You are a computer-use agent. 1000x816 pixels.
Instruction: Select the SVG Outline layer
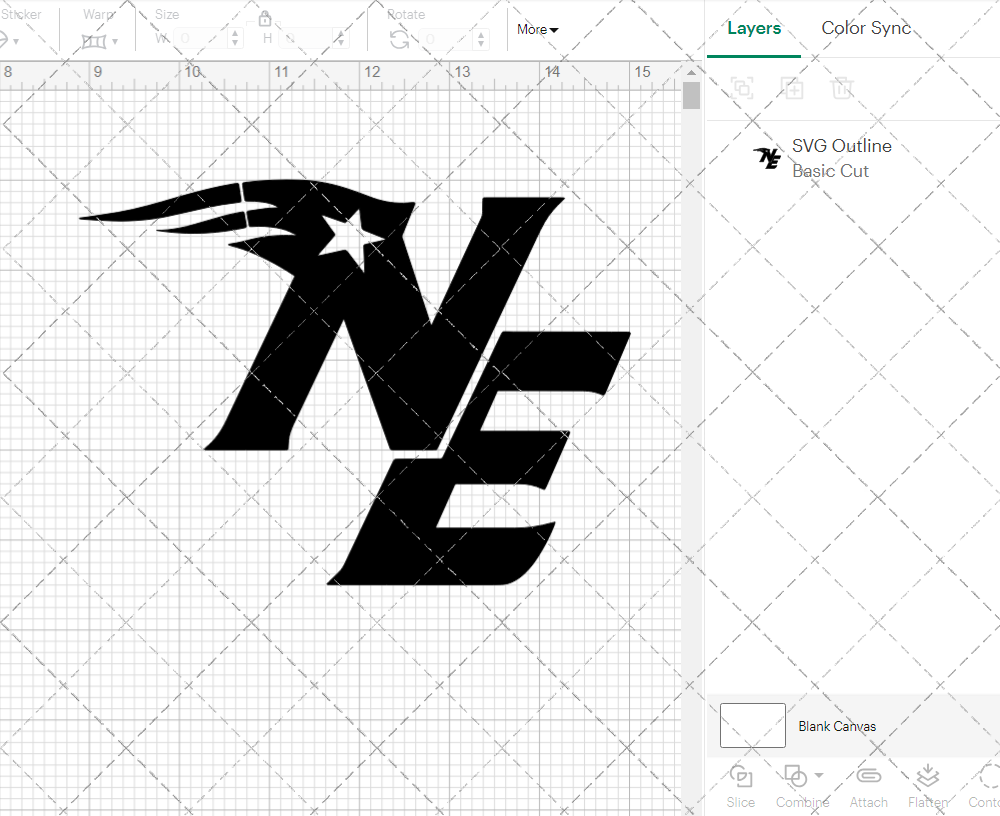840,158
